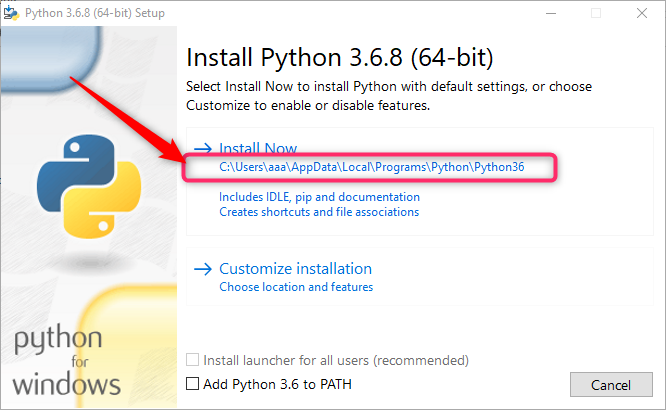Start installation with Install Now
Image resolution: width=666 pixels, height=410 pixels.
pos(258,148)
